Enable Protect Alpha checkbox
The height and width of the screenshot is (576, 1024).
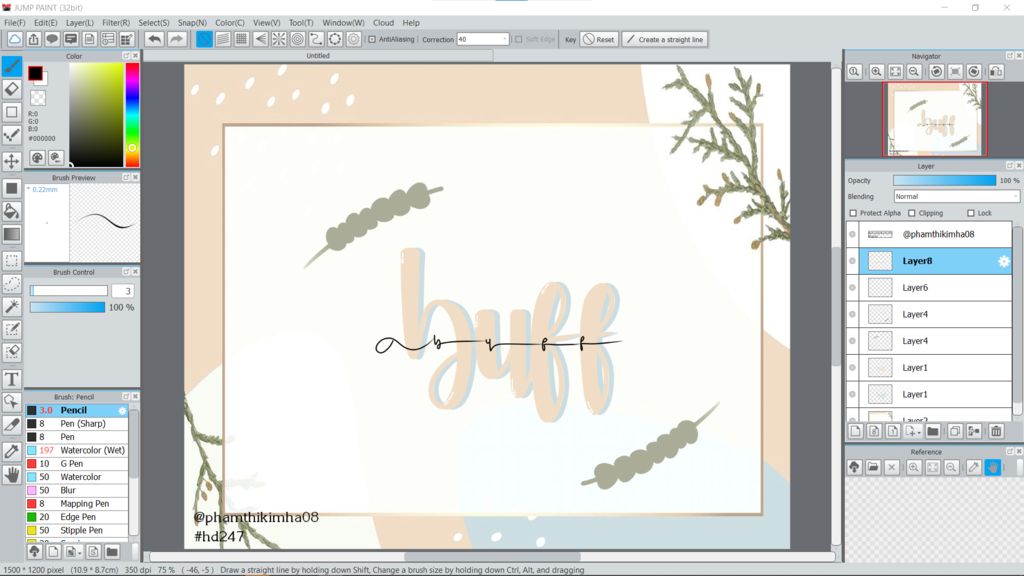853,213
